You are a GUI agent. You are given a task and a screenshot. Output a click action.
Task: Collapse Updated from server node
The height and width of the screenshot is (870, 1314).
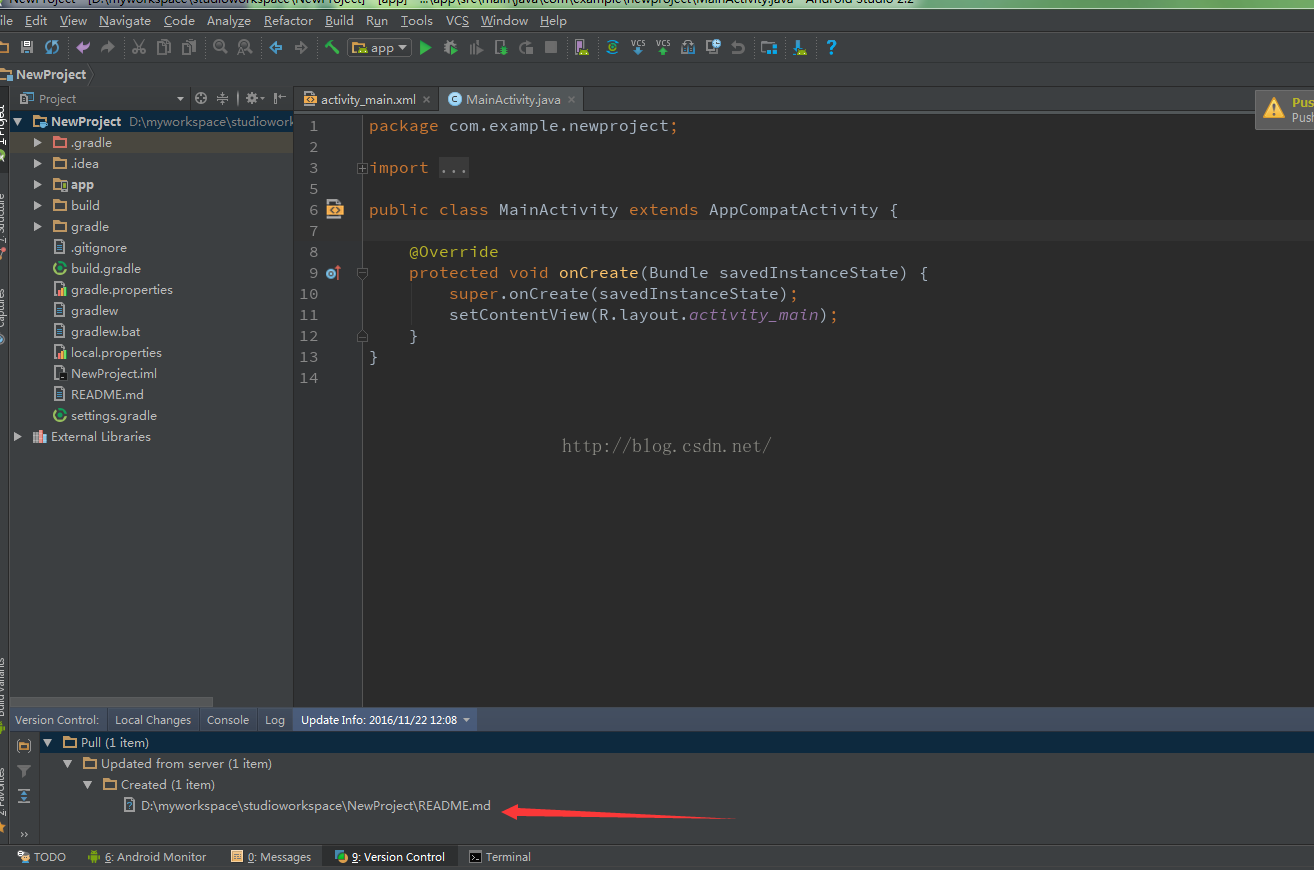pos(68,763)
